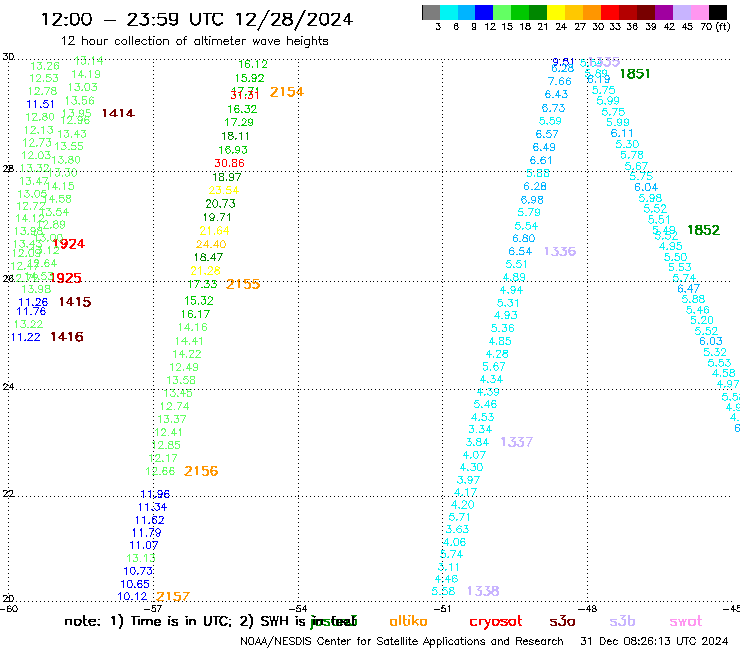
Task: Click the dark red s3a time 1414
Action: click(x=118, y=113)
